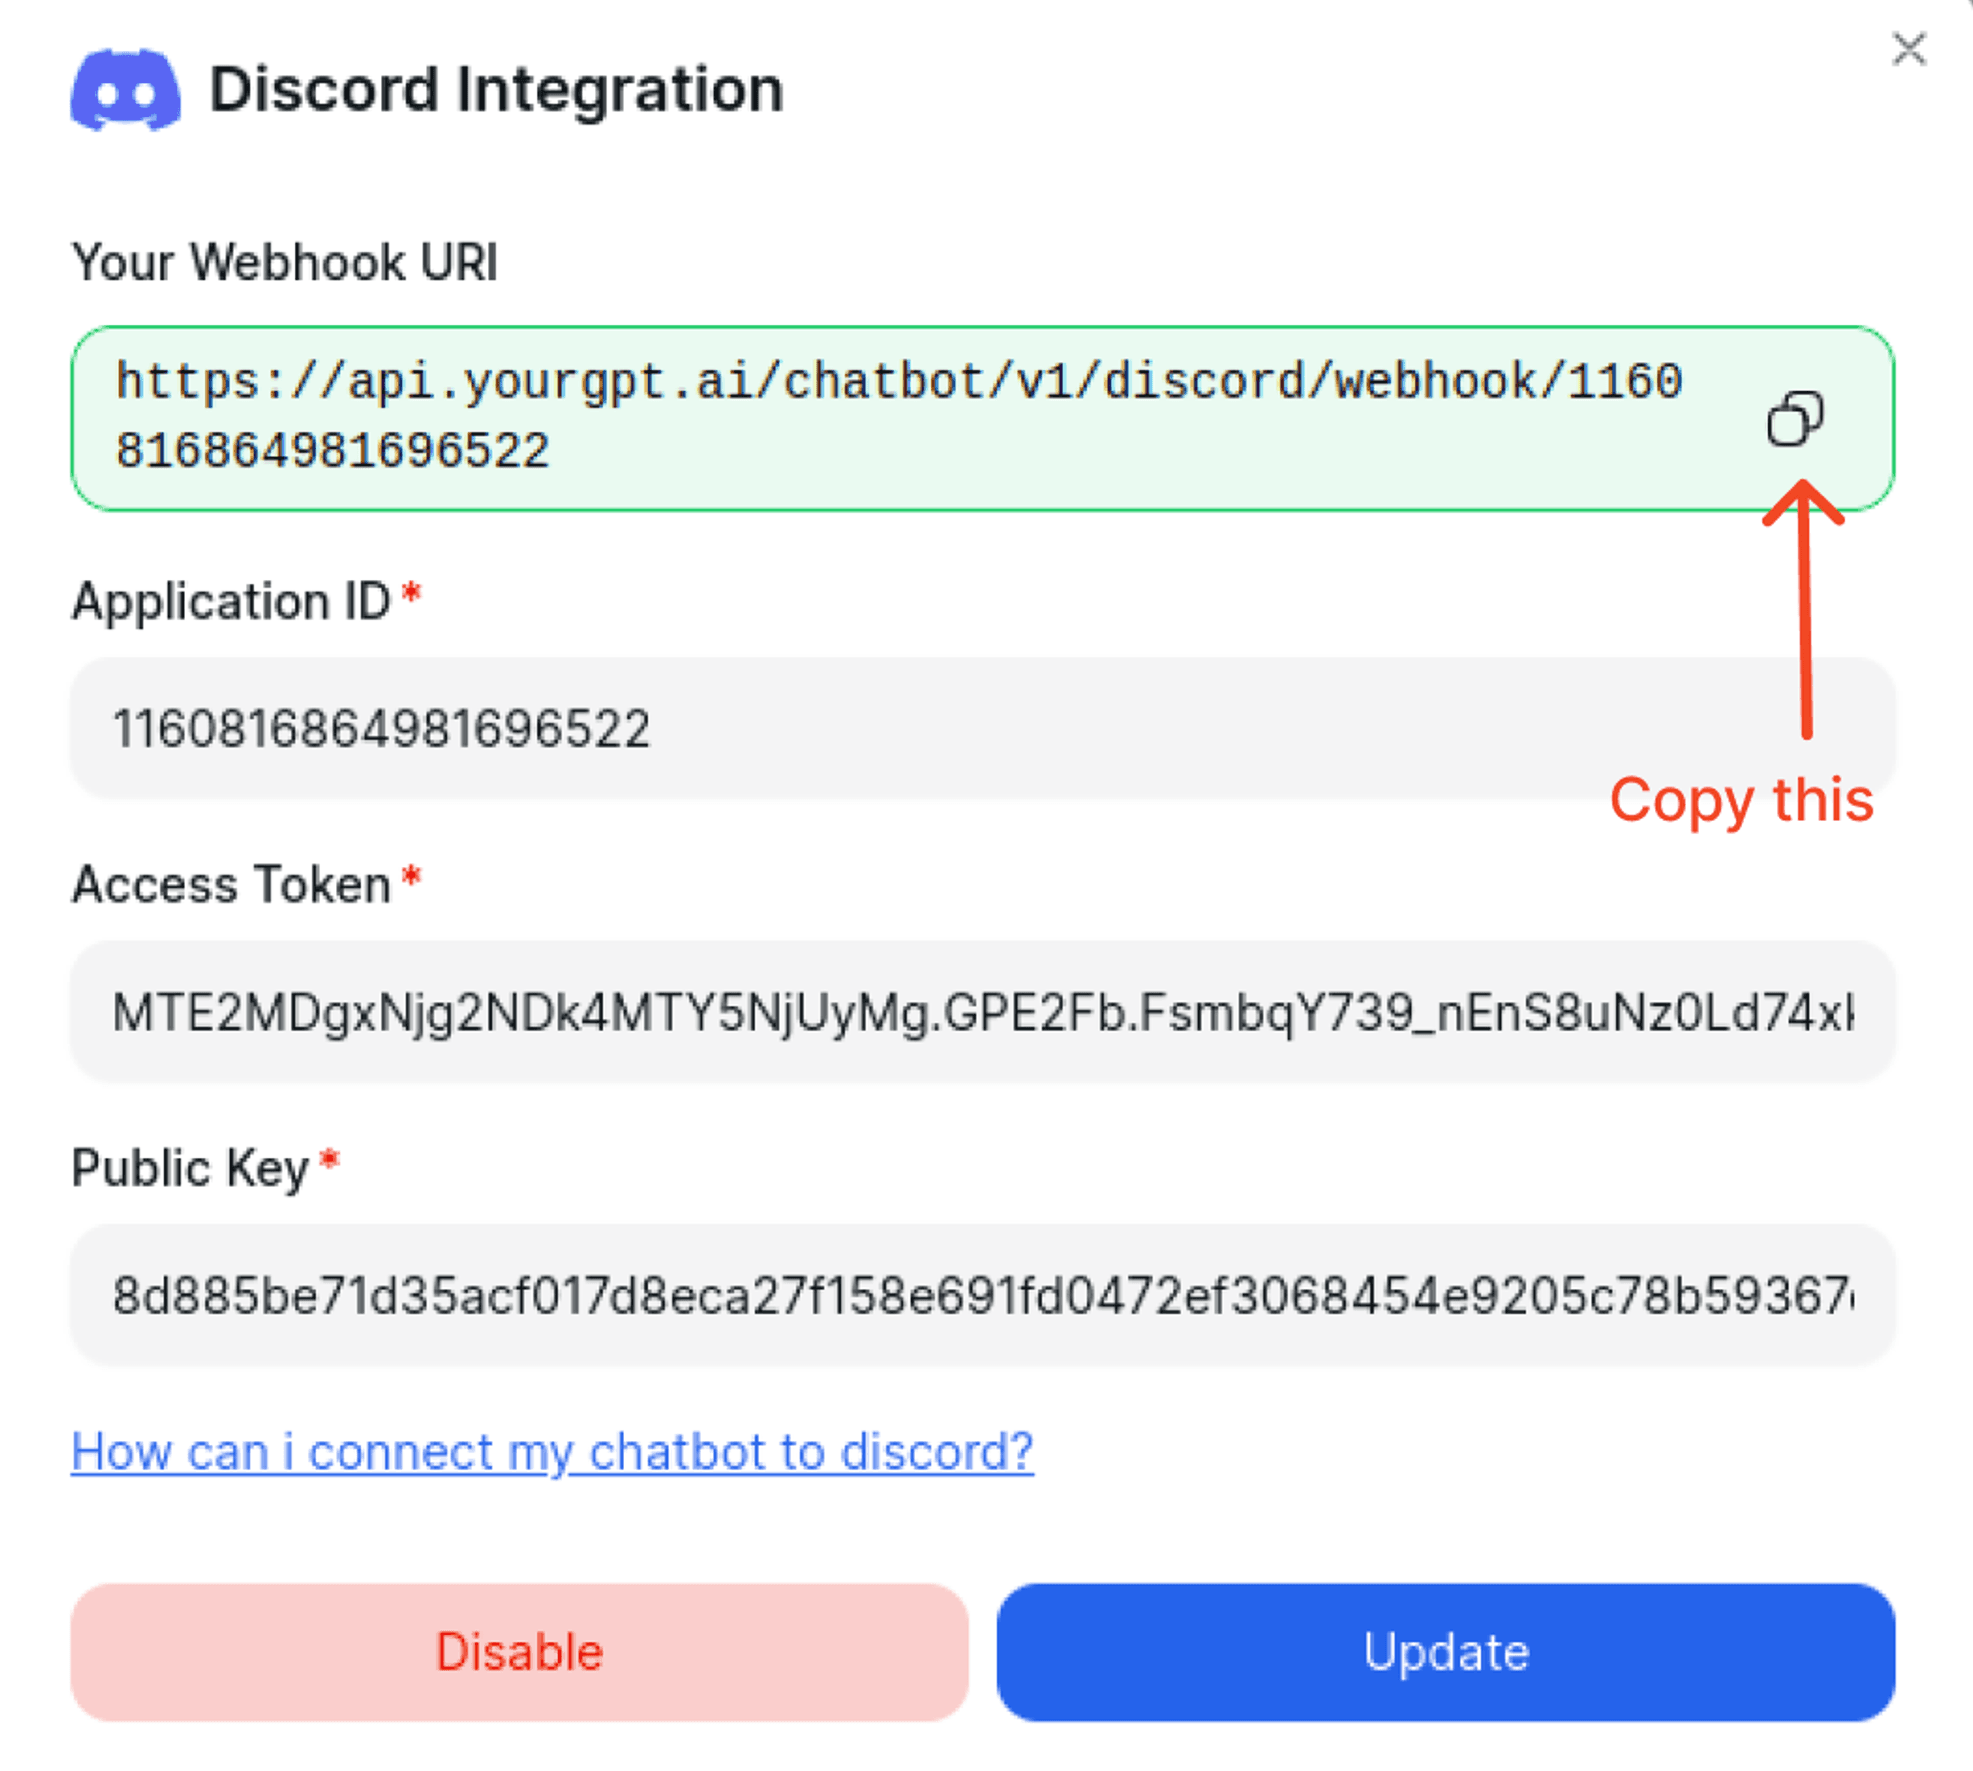Click the Discord Integration heading

[496, 90]
